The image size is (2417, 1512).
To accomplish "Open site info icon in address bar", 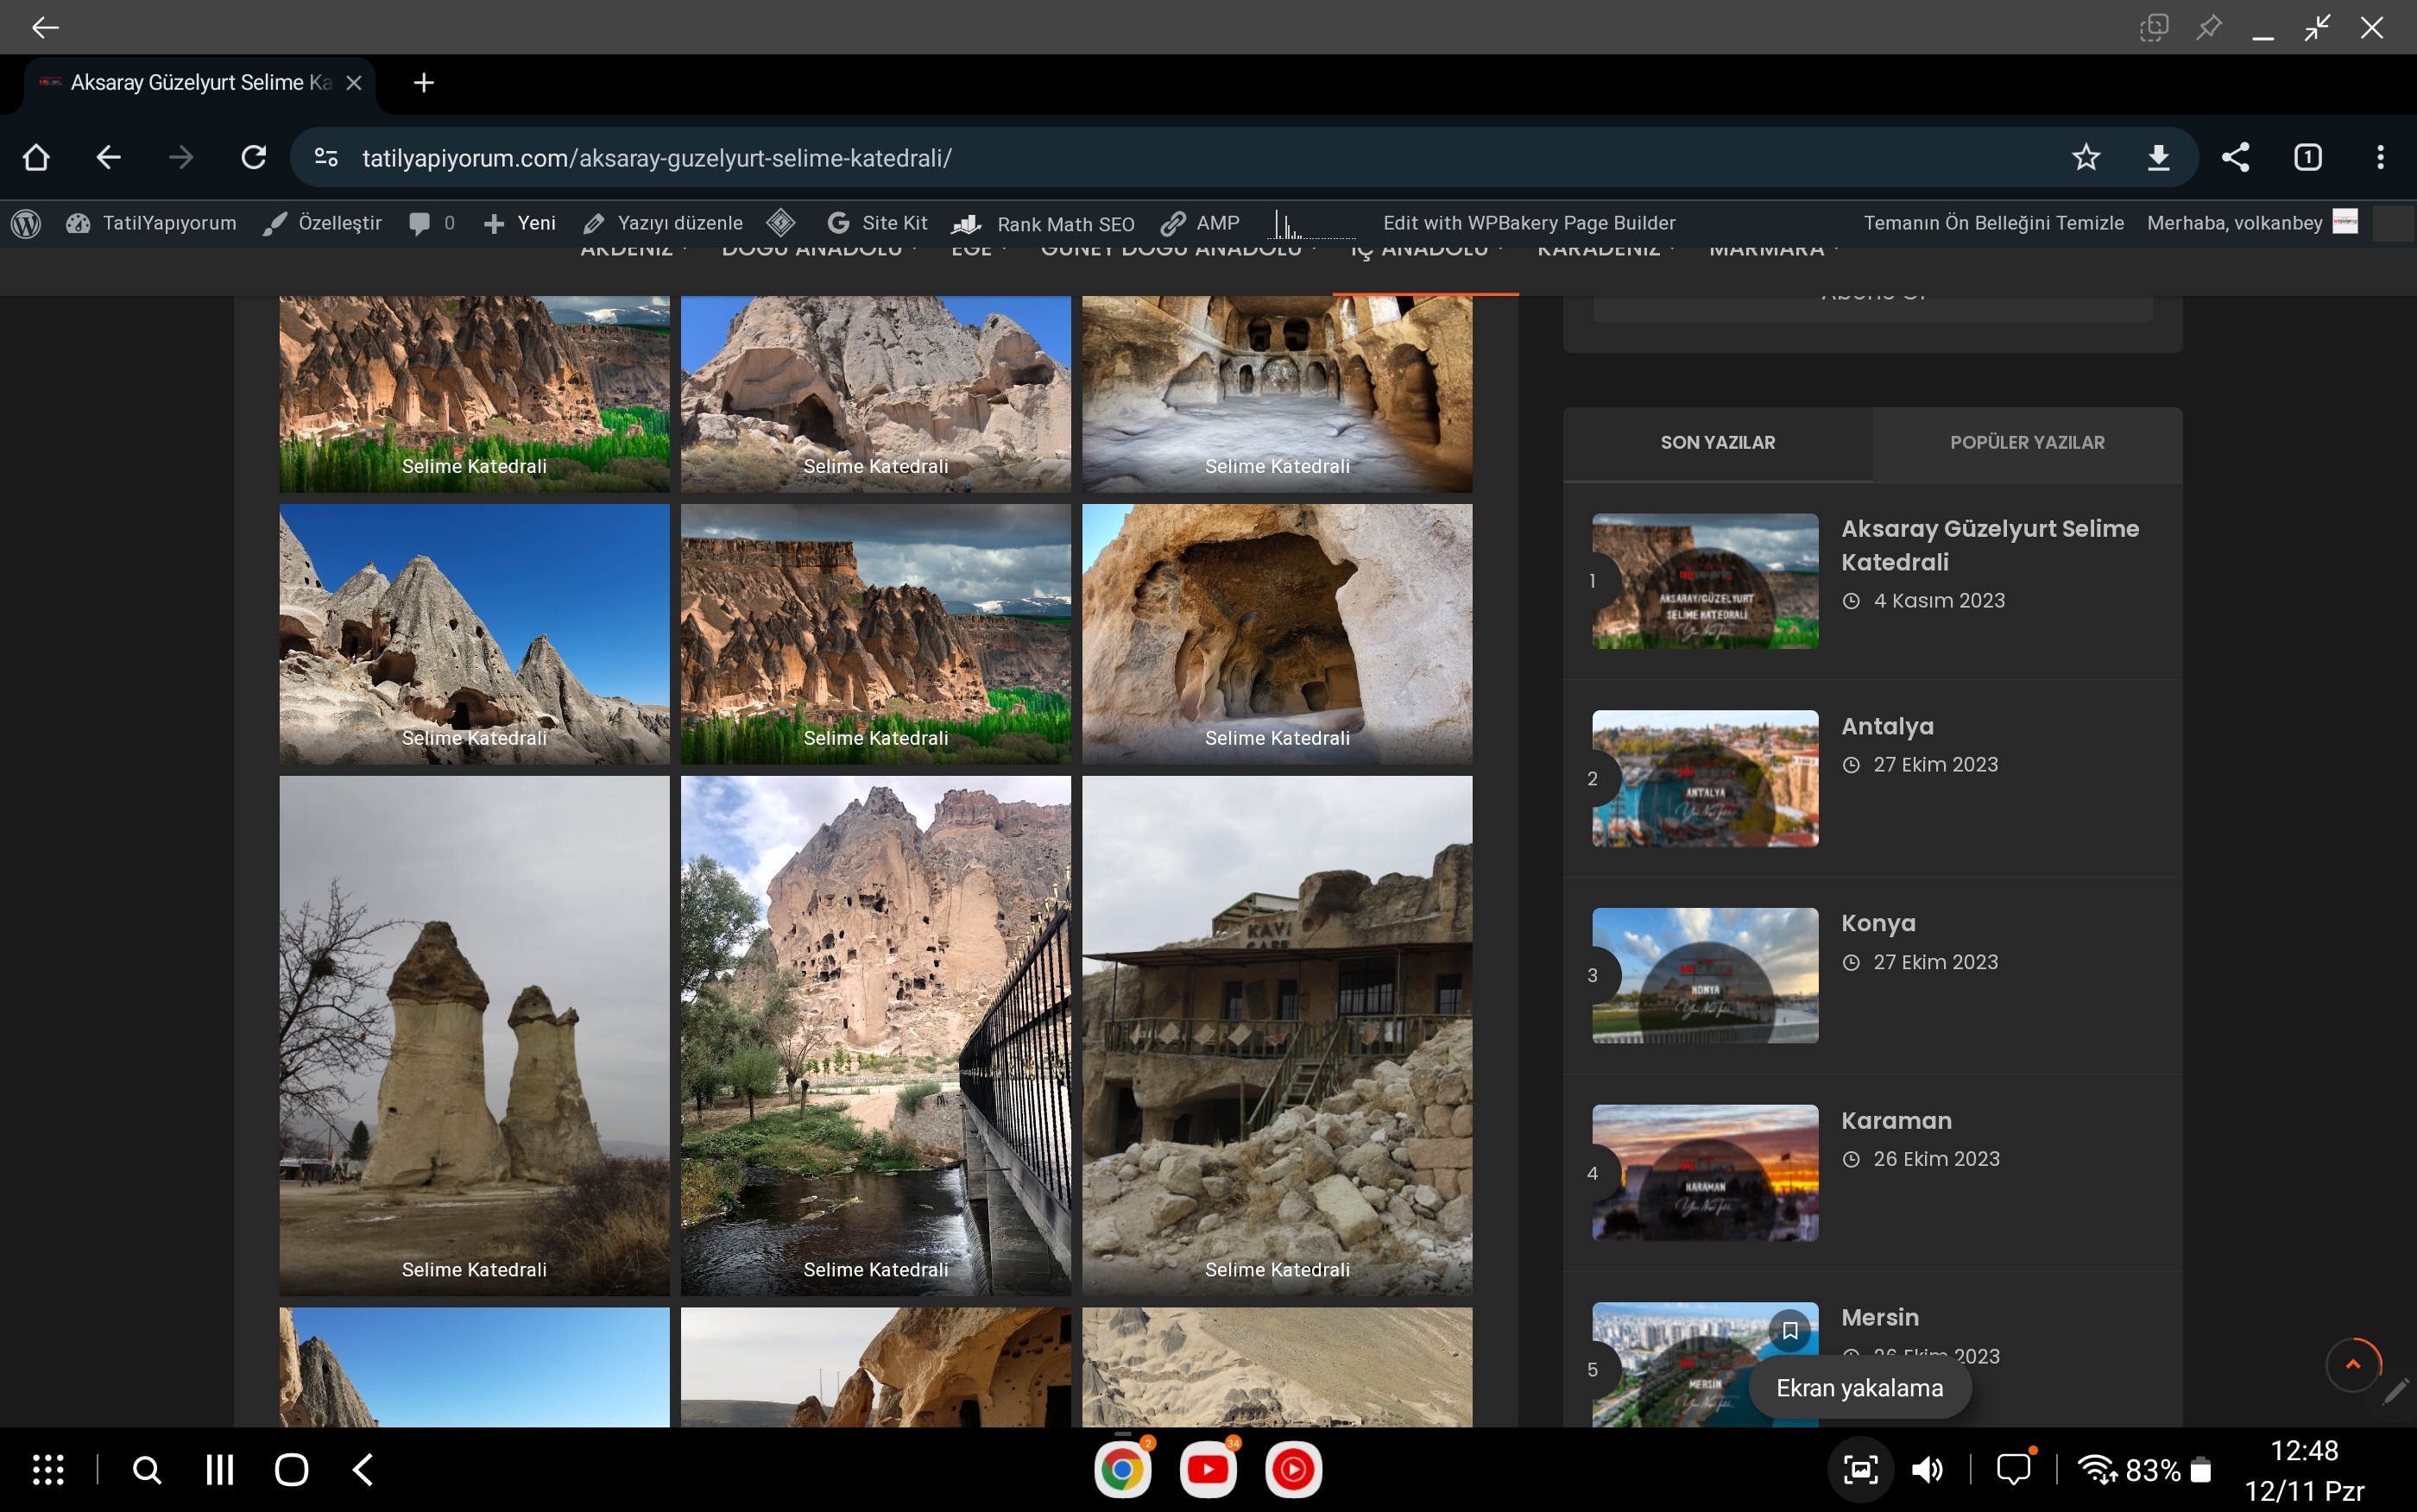I will 326,157.
